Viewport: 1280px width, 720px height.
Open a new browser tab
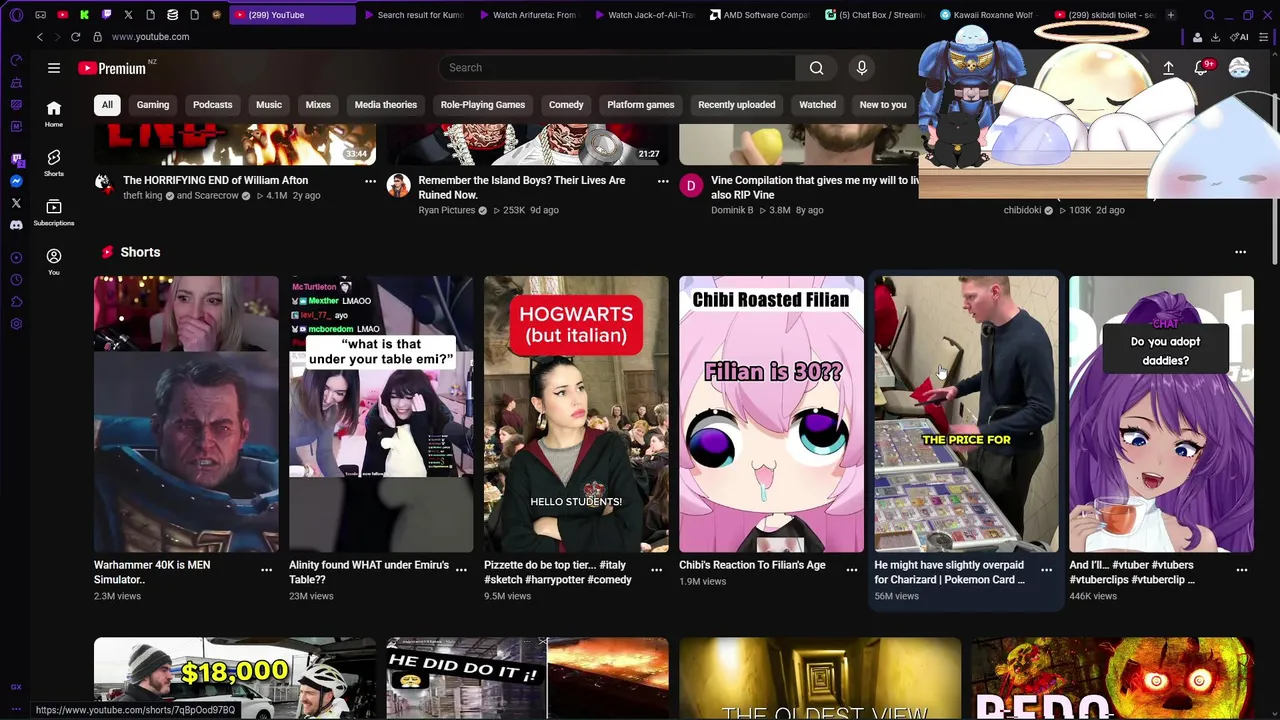click(x=1170, y=15)
